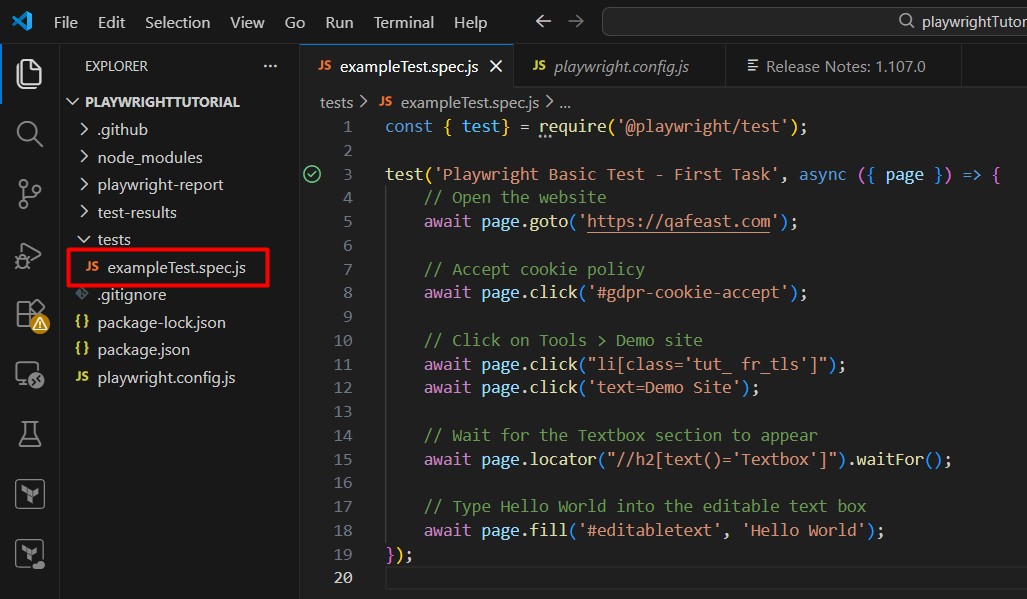Collapse the tests folder
Viewport: 1027px width, 599px height.
pos(113,239)
